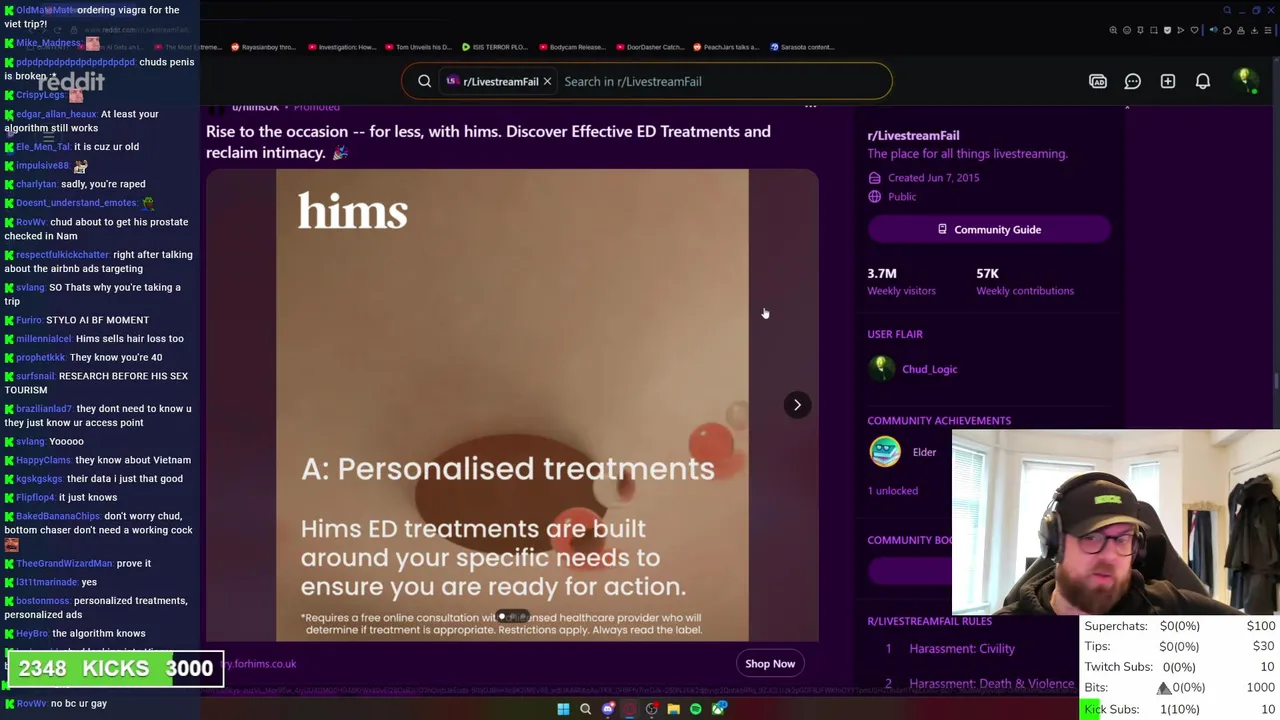Open the Windows taskbar search icon
Image resolution: width=1280 pixels, height=720 pixels.
click(x=585, y=709)
